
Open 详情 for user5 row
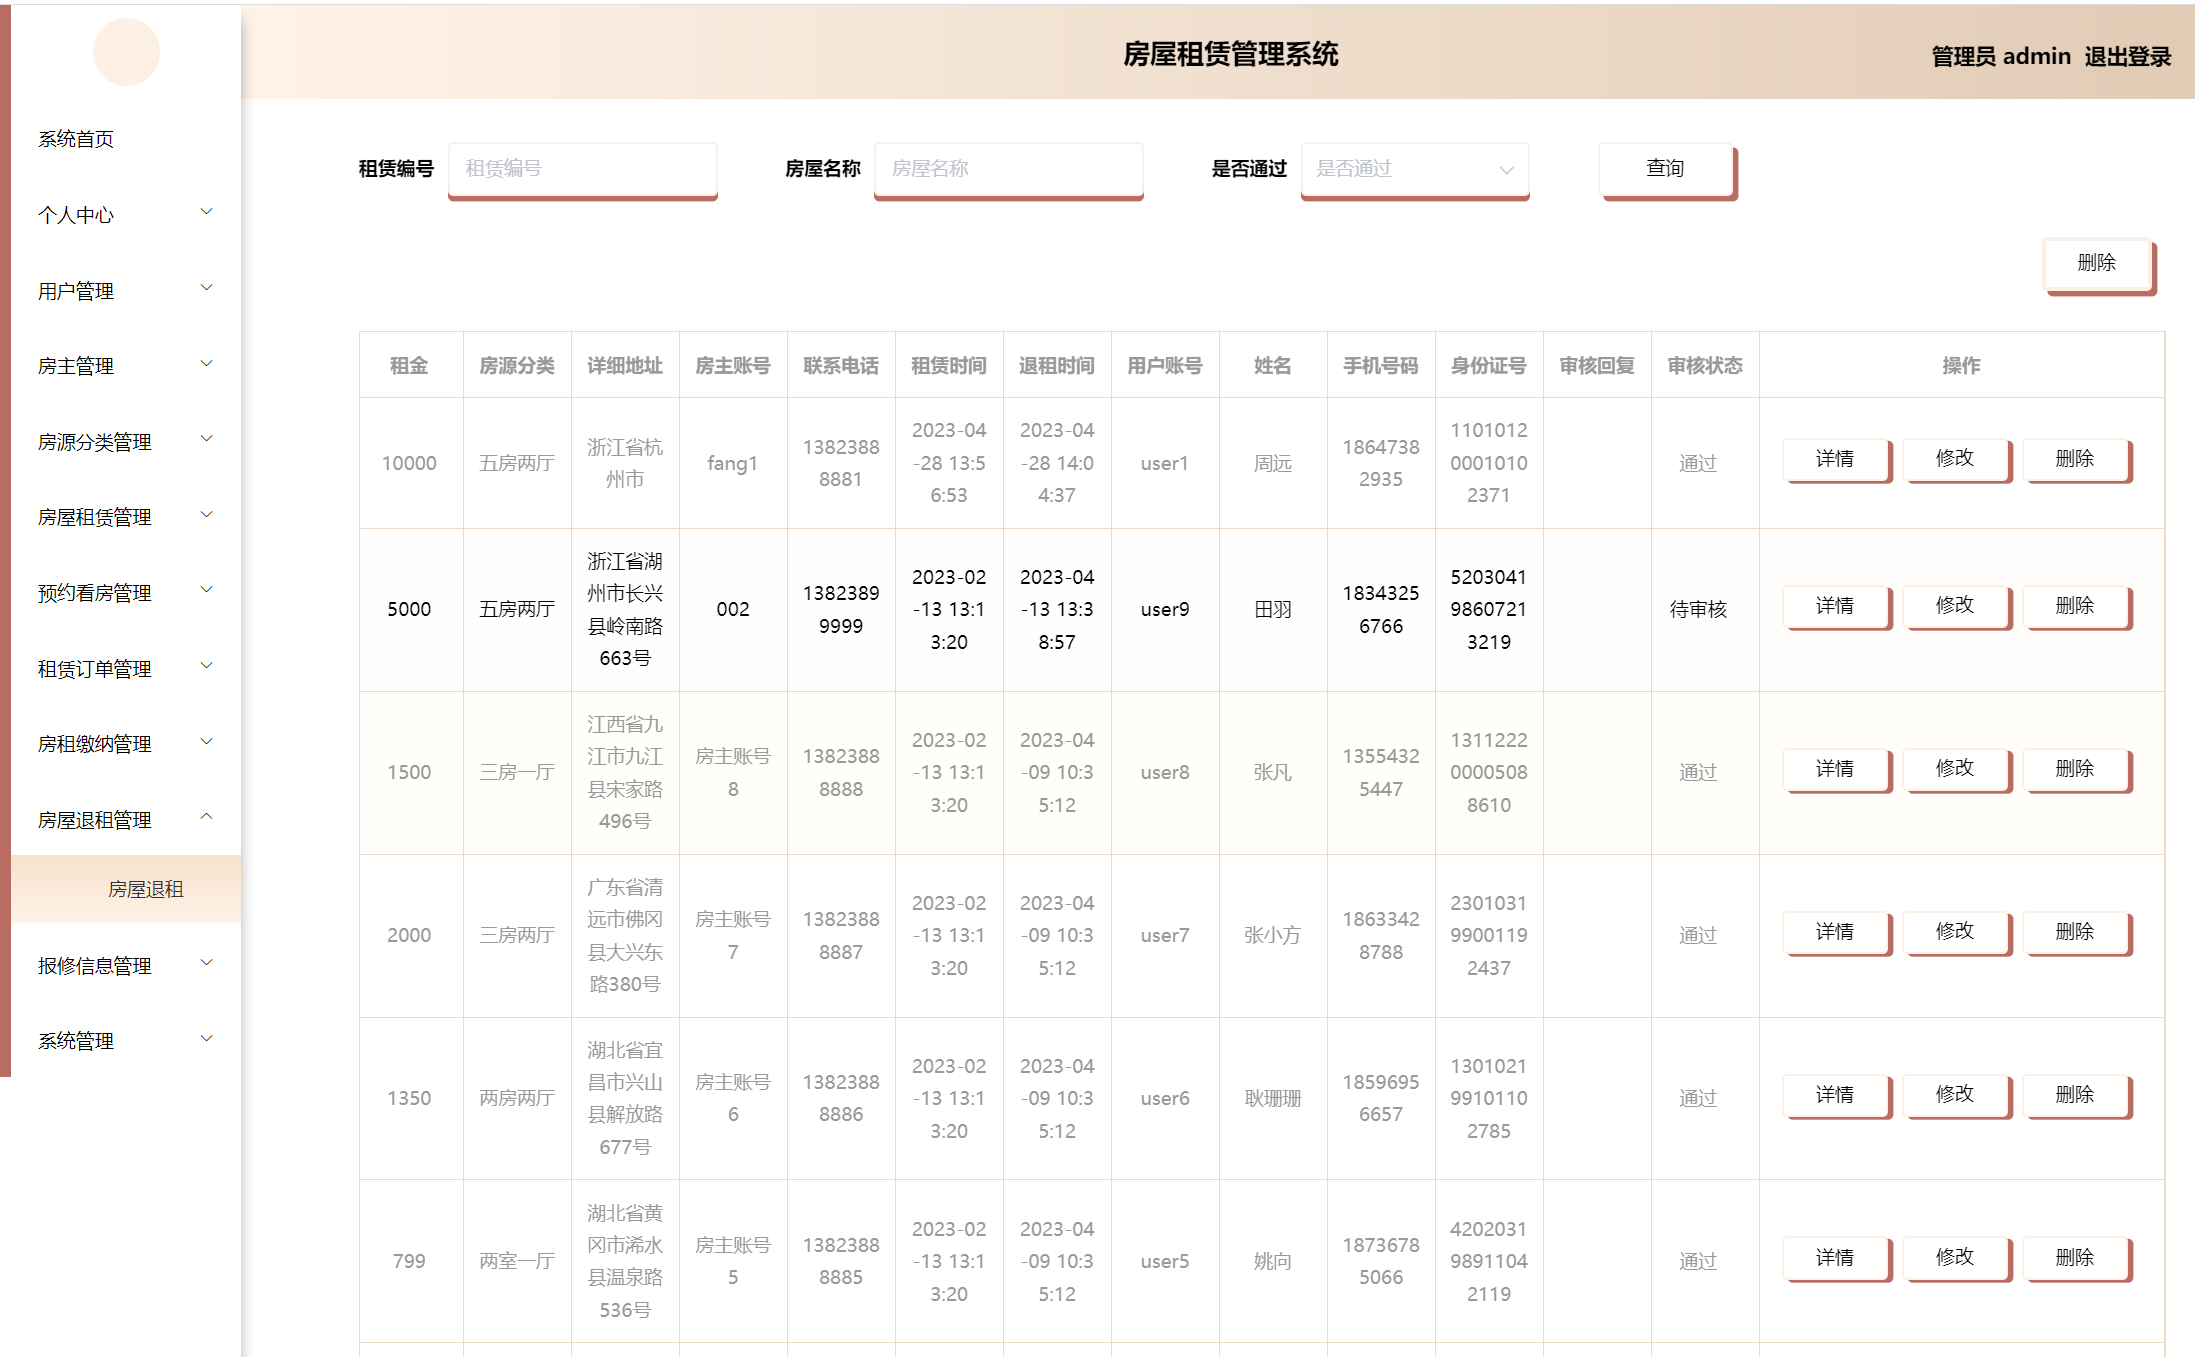1835,1258
